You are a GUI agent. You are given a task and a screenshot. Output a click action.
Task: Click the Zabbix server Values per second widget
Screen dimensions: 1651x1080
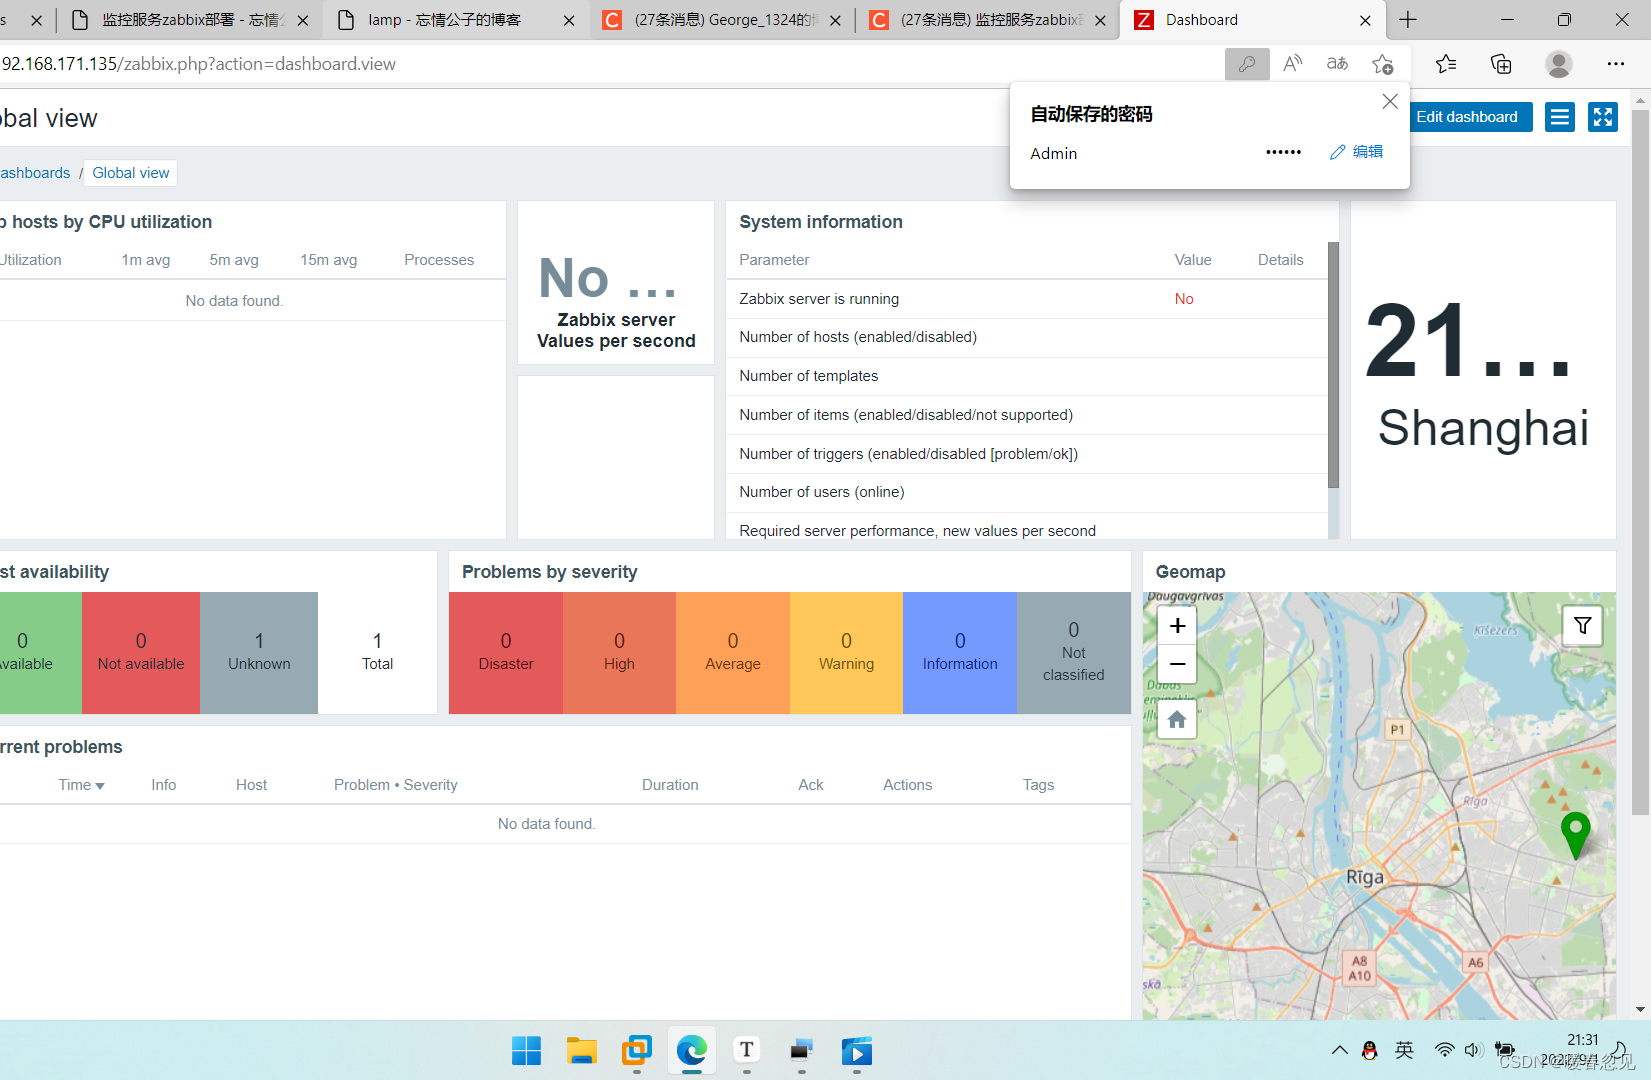(x=616, y=283)
